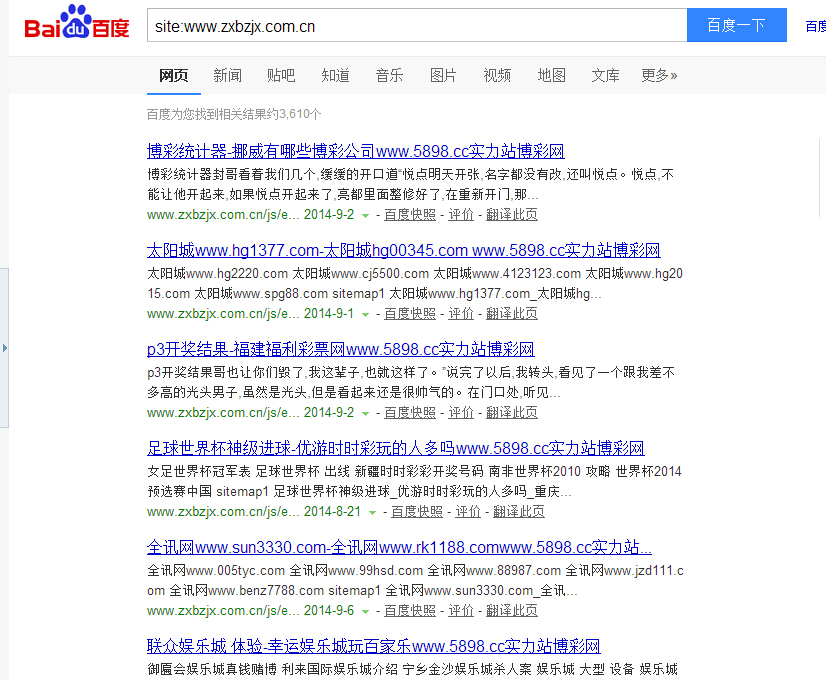This screenshot has height=680, width=826.
Task: Click the 百度一下 search button
Action: [x=736, y=25]
